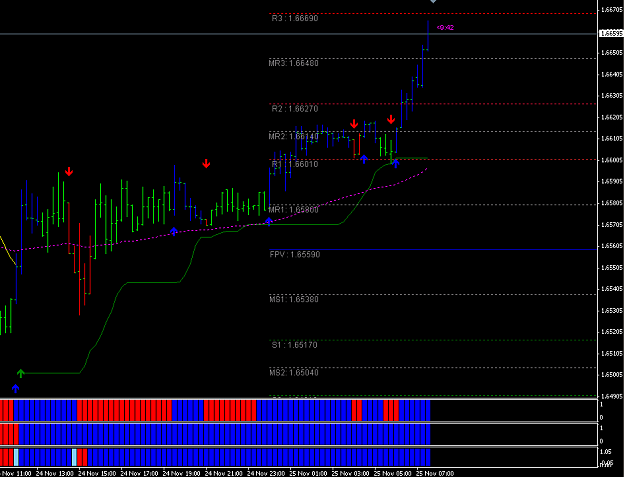
Task: Click the magenta candle countdown '<9:42'
Action: point(445,27)
